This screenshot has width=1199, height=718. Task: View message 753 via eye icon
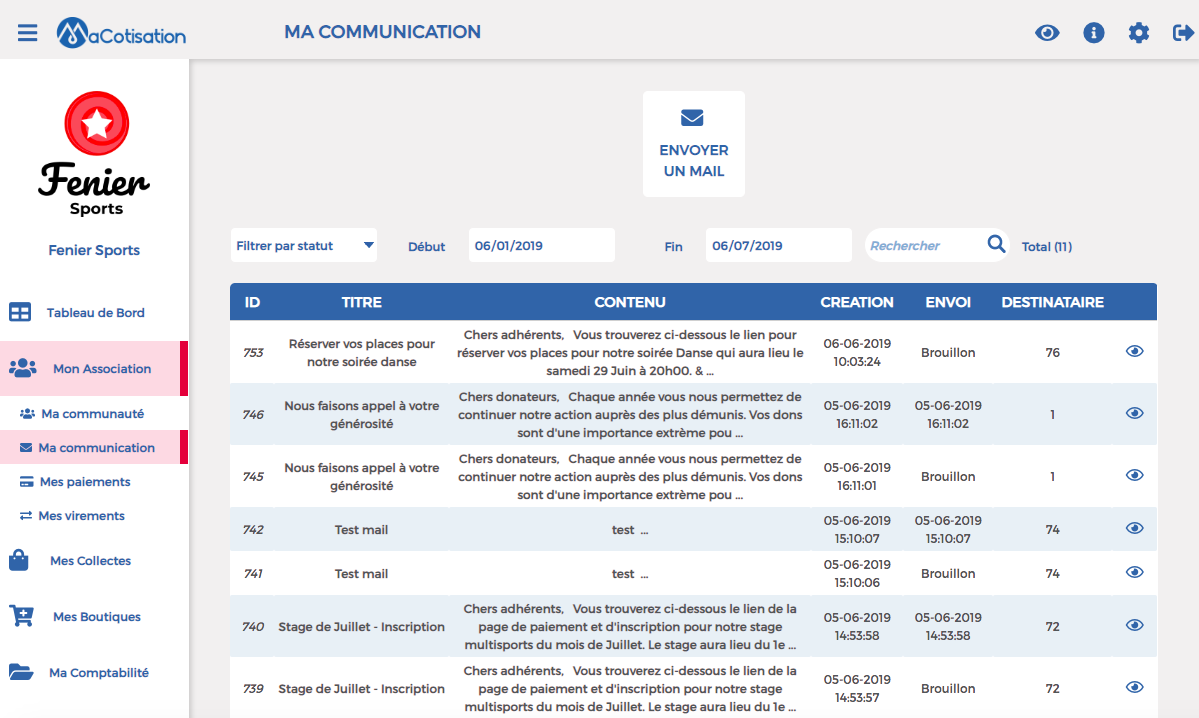(1134, 352)
